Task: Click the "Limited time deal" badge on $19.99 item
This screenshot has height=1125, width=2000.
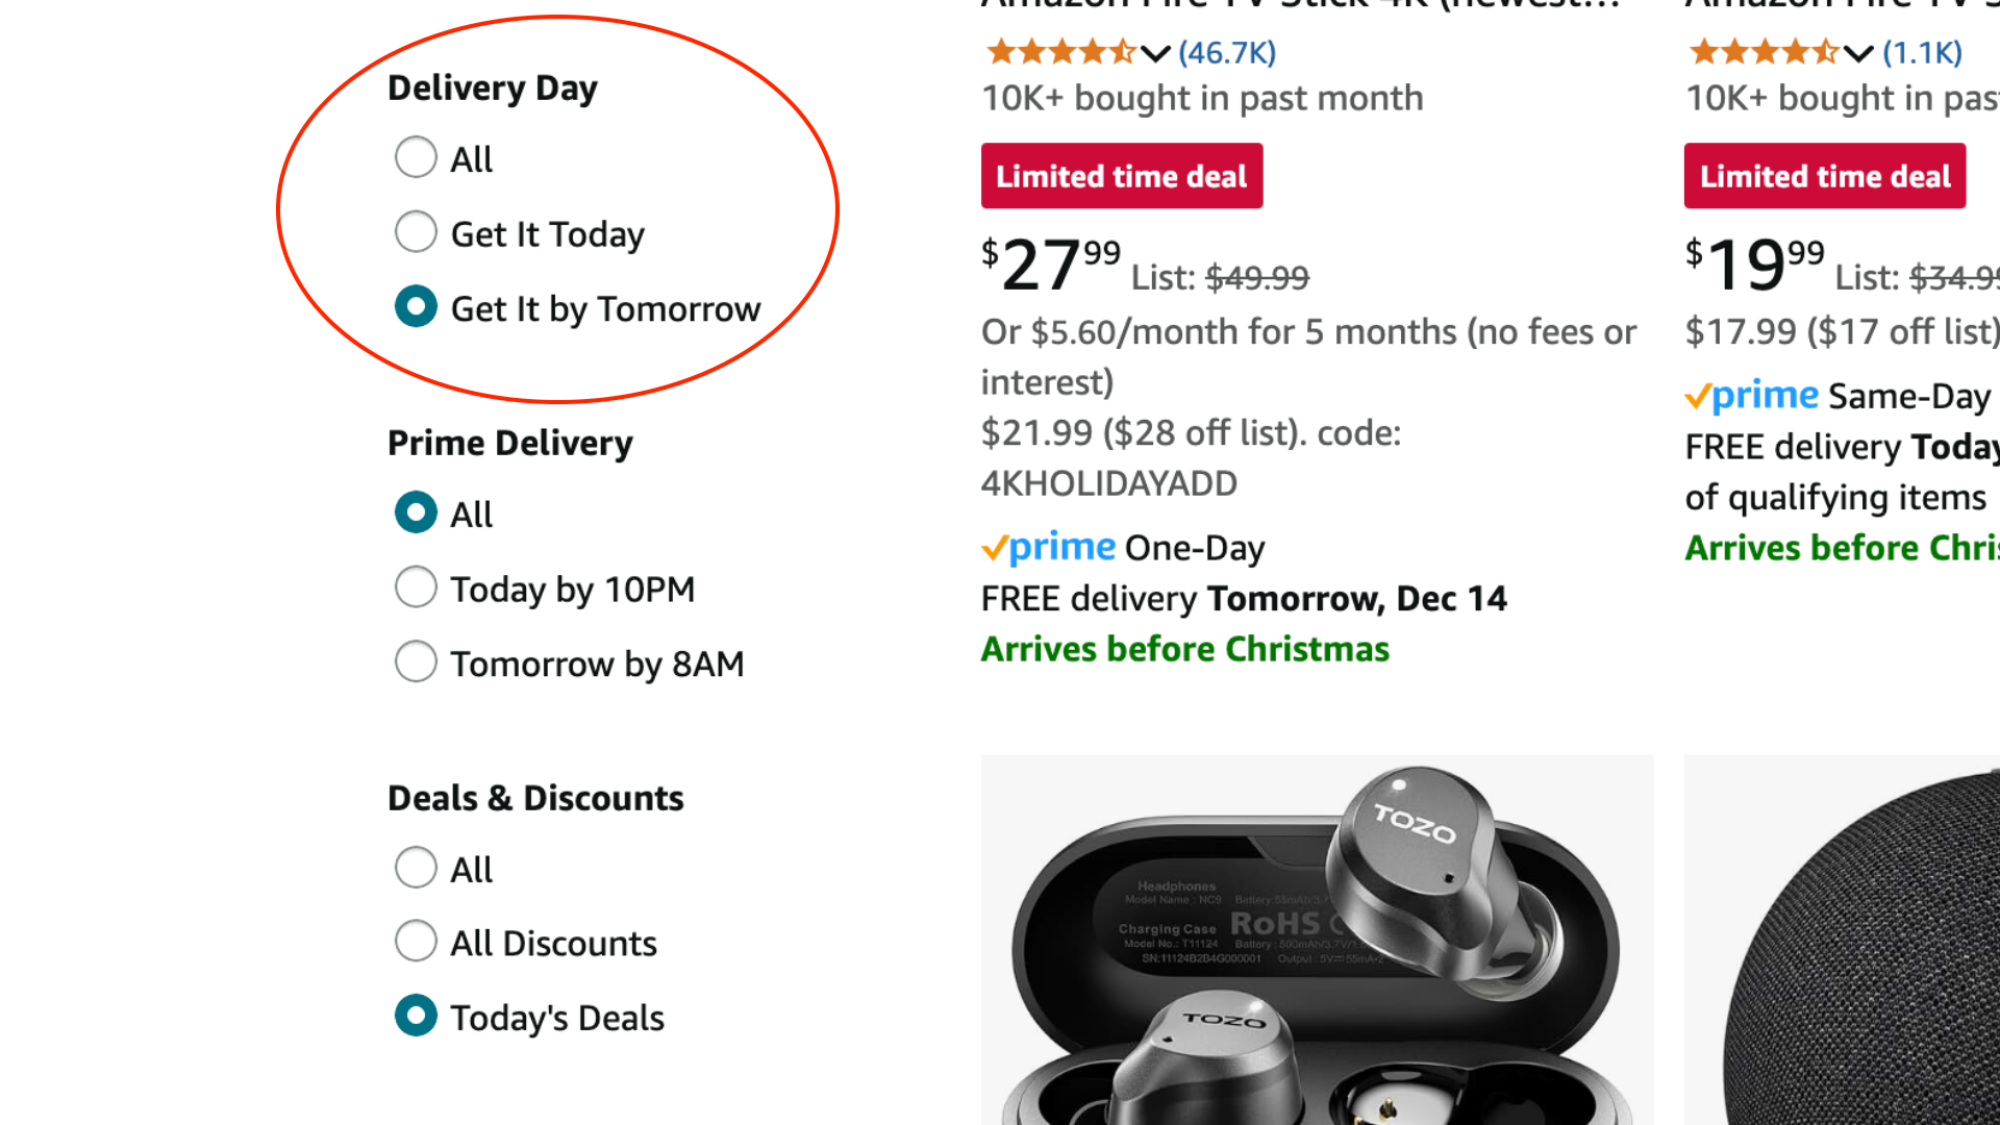Action: coord(1824,176)
